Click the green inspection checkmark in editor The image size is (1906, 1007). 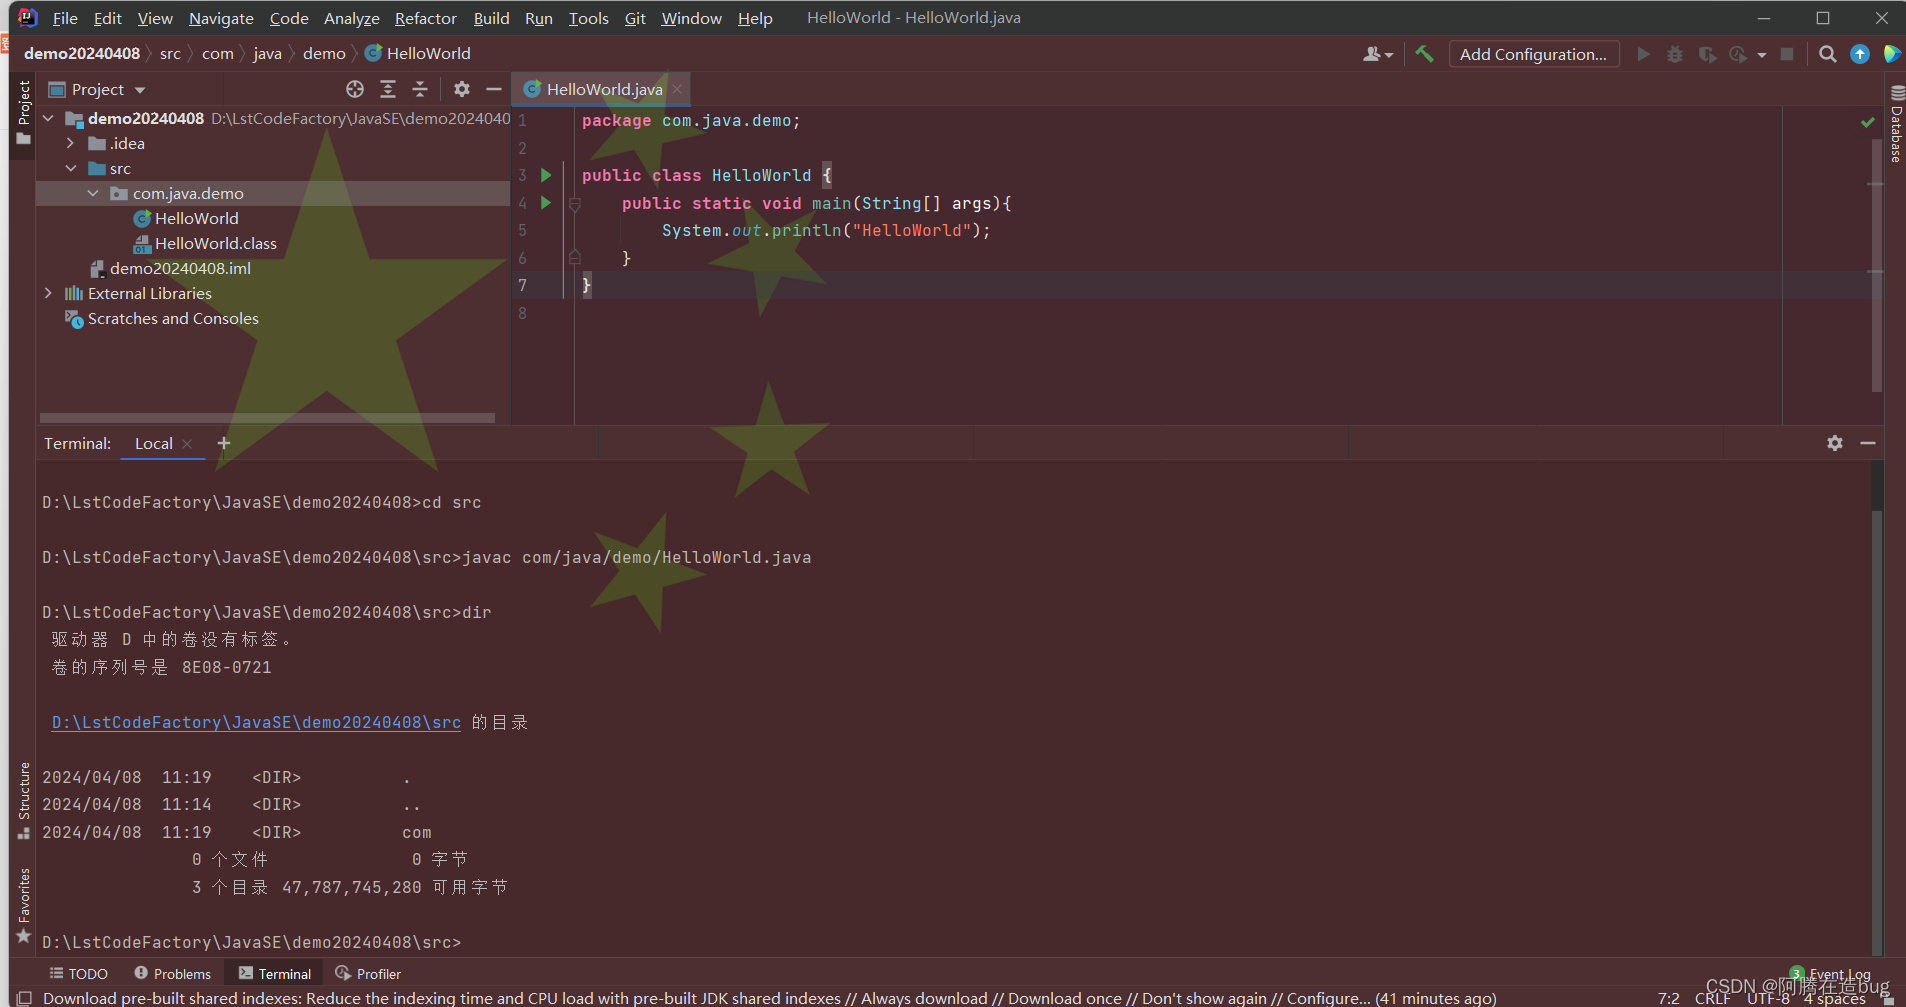click(1867, 122)
